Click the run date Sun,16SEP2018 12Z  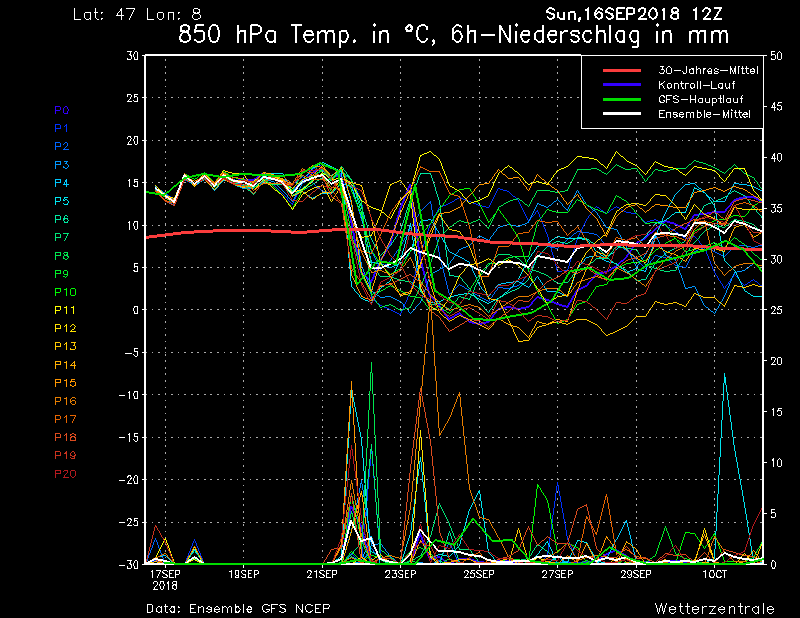tap(634, 14)
